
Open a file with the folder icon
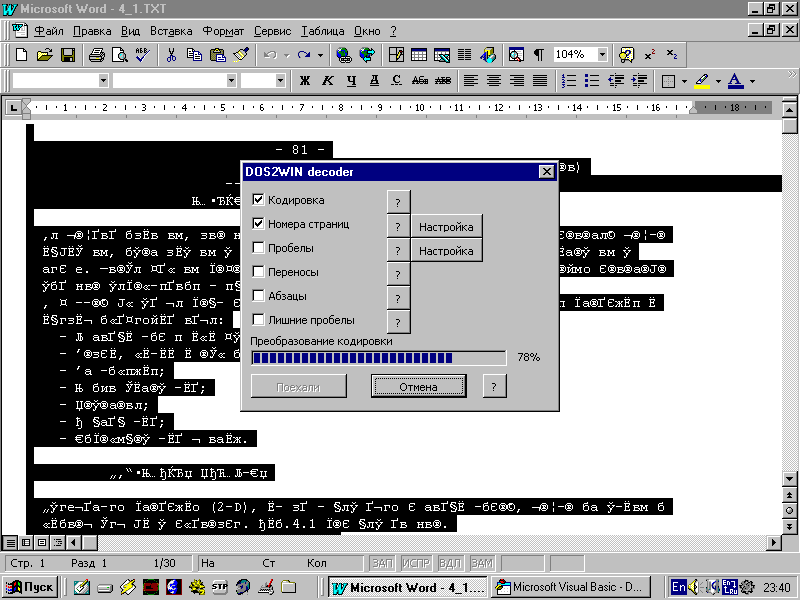[x=45, y=55]
